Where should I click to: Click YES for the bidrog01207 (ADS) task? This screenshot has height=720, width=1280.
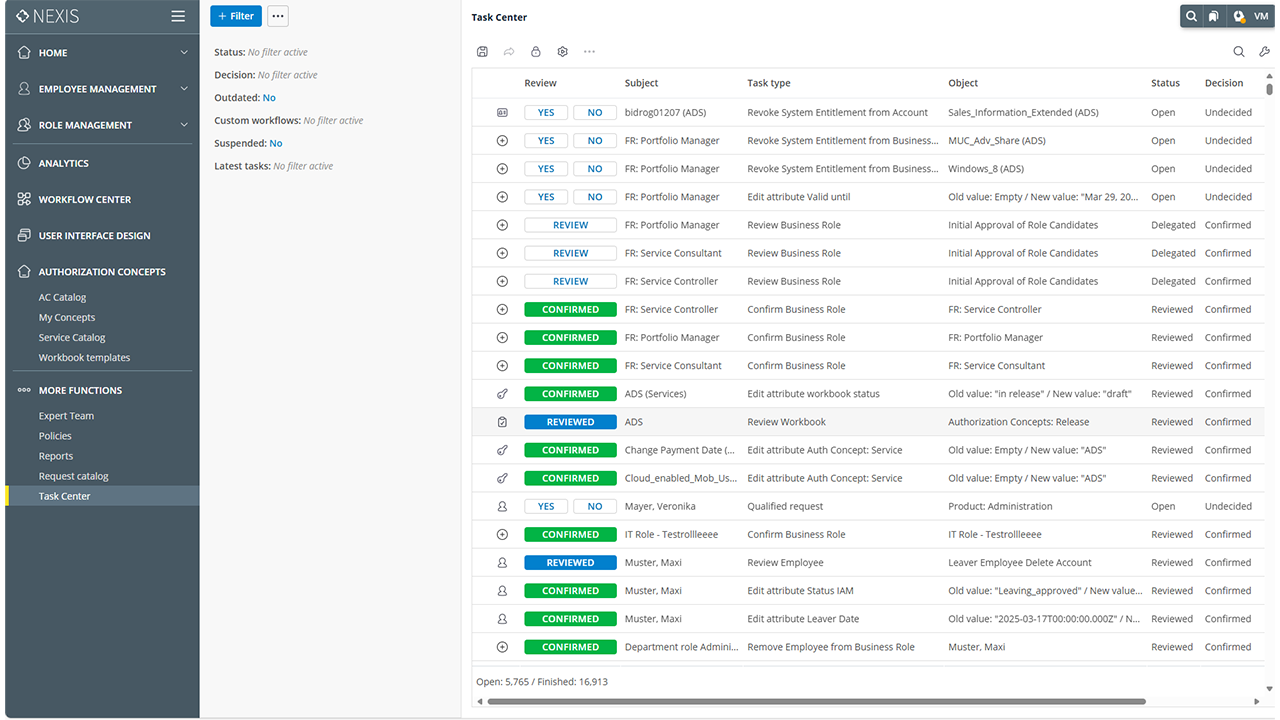546,113
